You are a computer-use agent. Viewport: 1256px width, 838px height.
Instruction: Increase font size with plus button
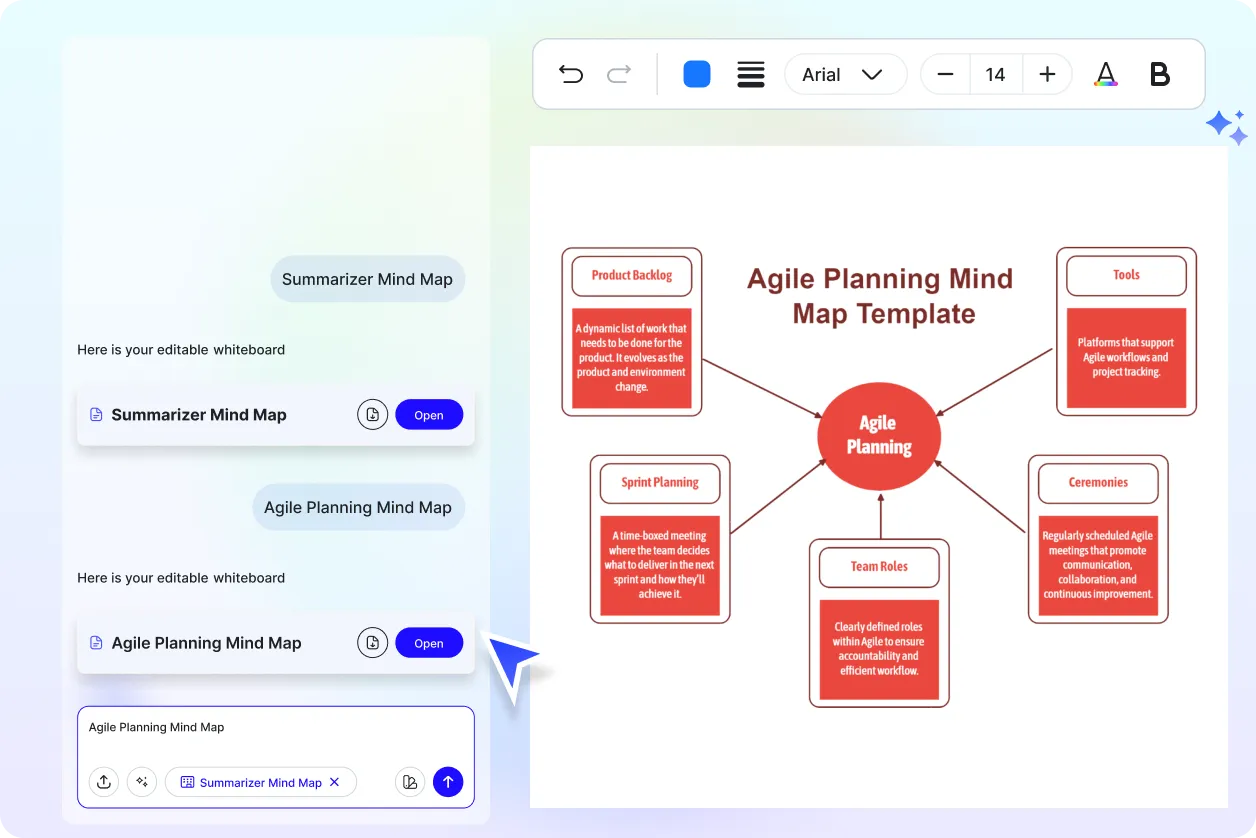(x=1047, y=74)
